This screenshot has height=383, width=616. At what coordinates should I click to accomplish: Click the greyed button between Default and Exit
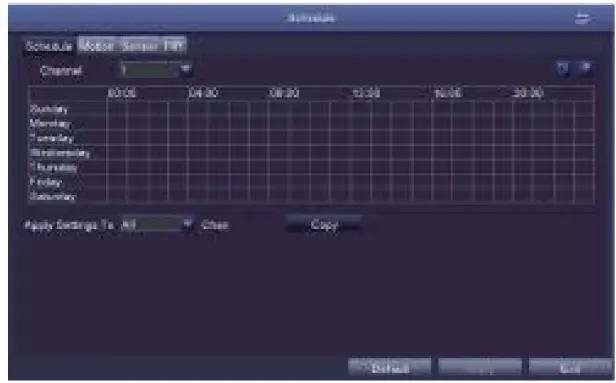tap(480, 368)
